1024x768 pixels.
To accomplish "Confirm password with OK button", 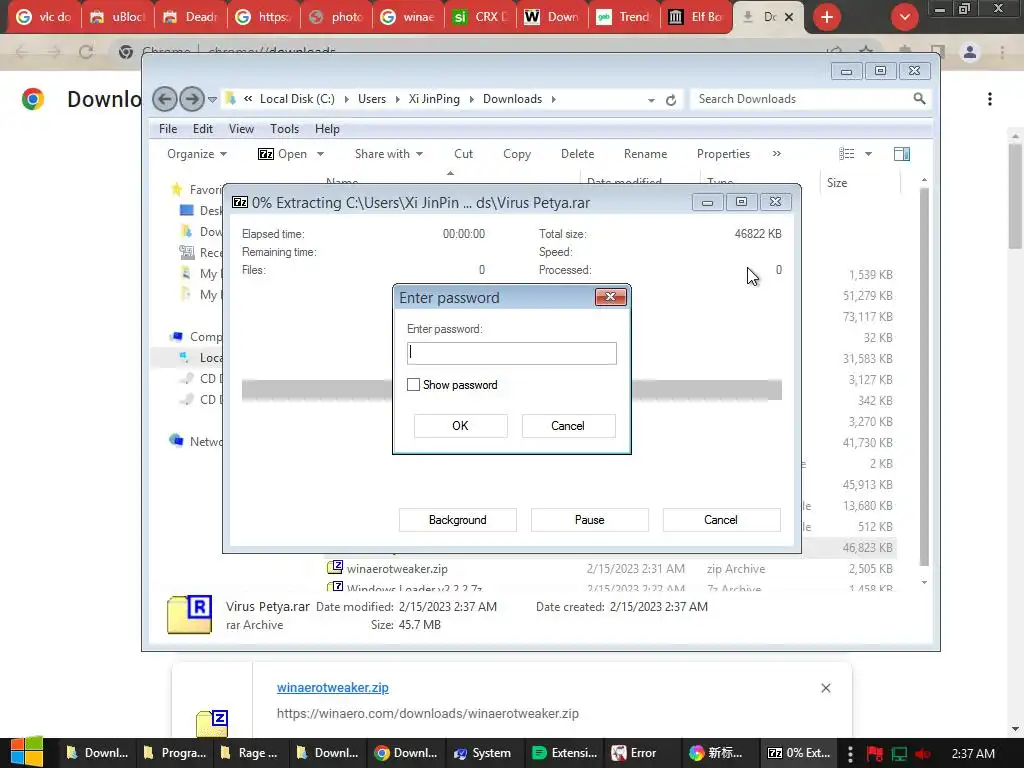I will pos(460,426).
